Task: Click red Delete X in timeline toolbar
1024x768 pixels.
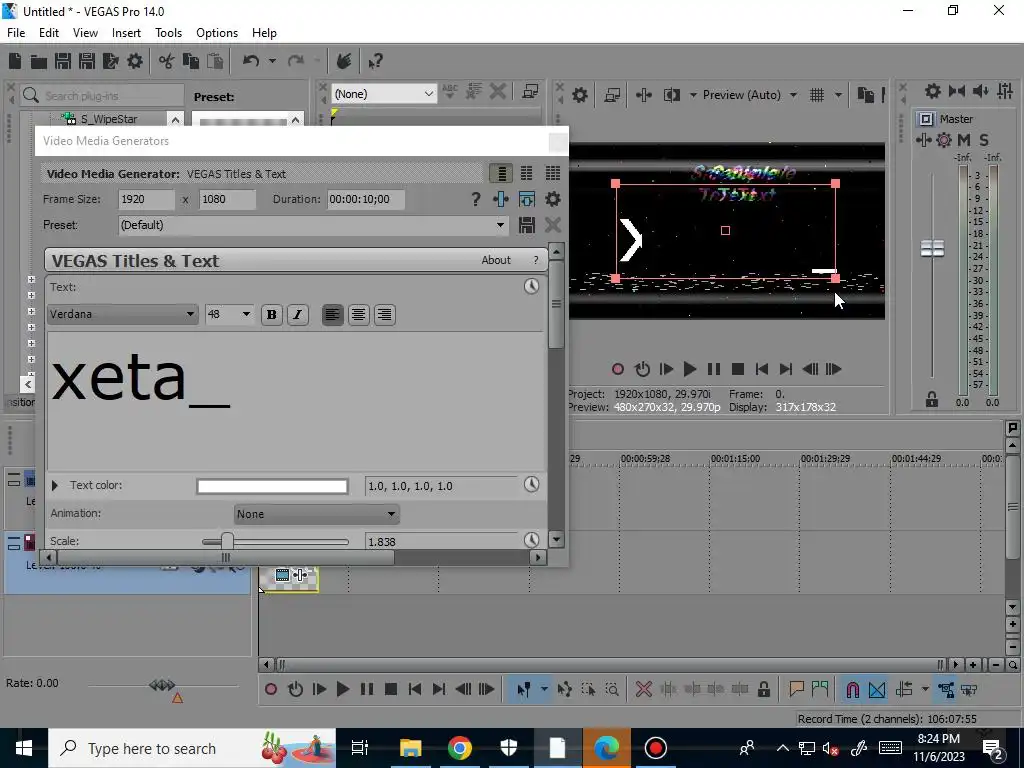Action: point(643,689)
